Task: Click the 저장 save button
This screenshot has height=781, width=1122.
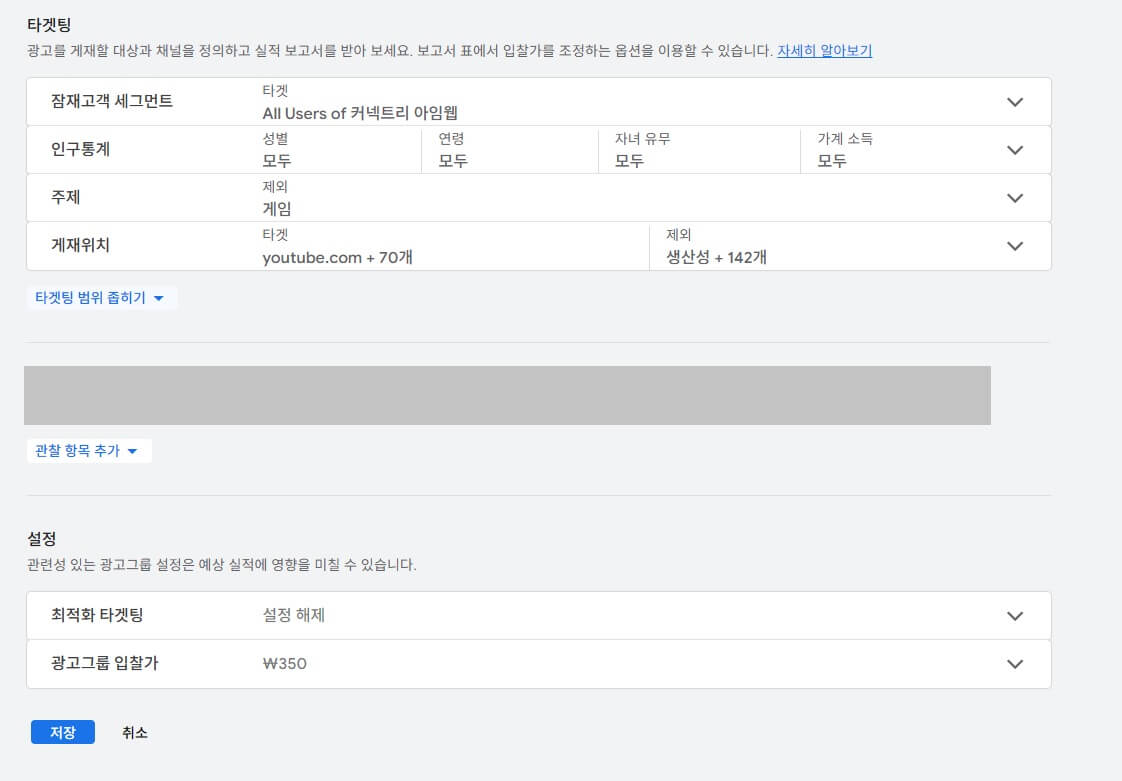Action: [x=62, y=732]
